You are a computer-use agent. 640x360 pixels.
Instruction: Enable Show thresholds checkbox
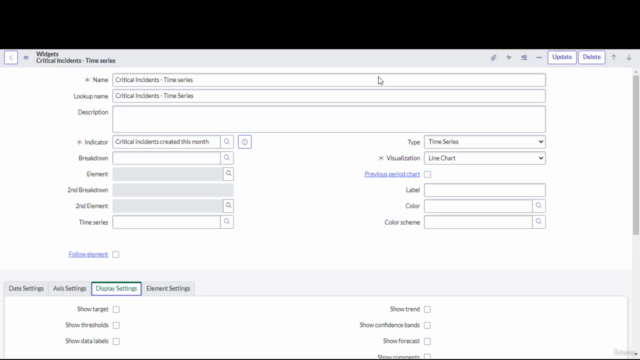(116, 325)
